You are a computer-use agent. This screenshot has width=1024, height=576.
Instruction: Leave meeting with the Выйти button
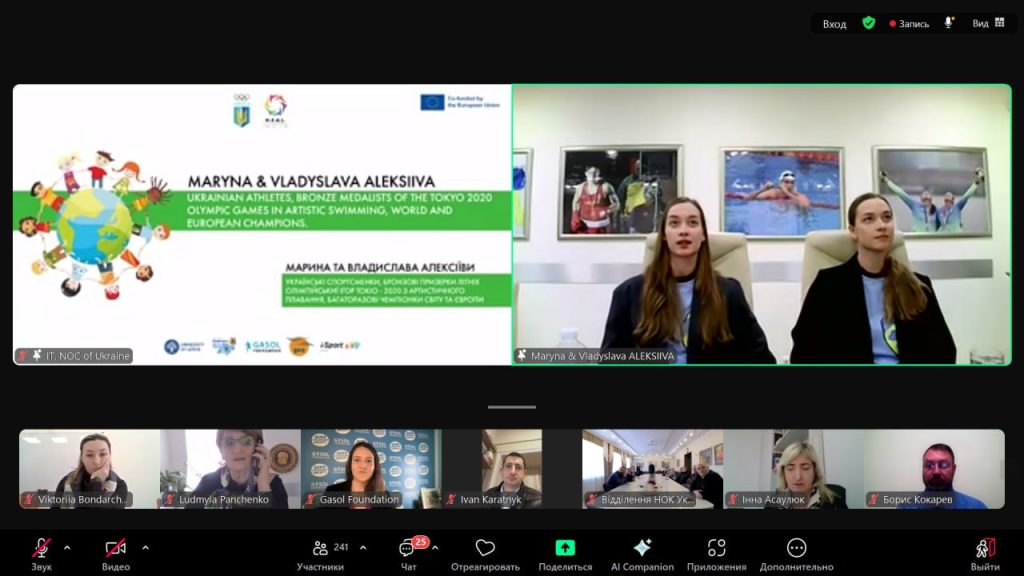[985, 554]
